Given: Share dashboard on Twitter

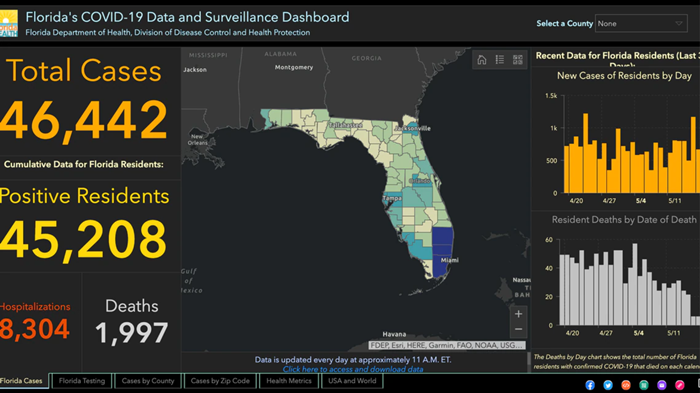Looking at the screenshot, I should (608, 385).
